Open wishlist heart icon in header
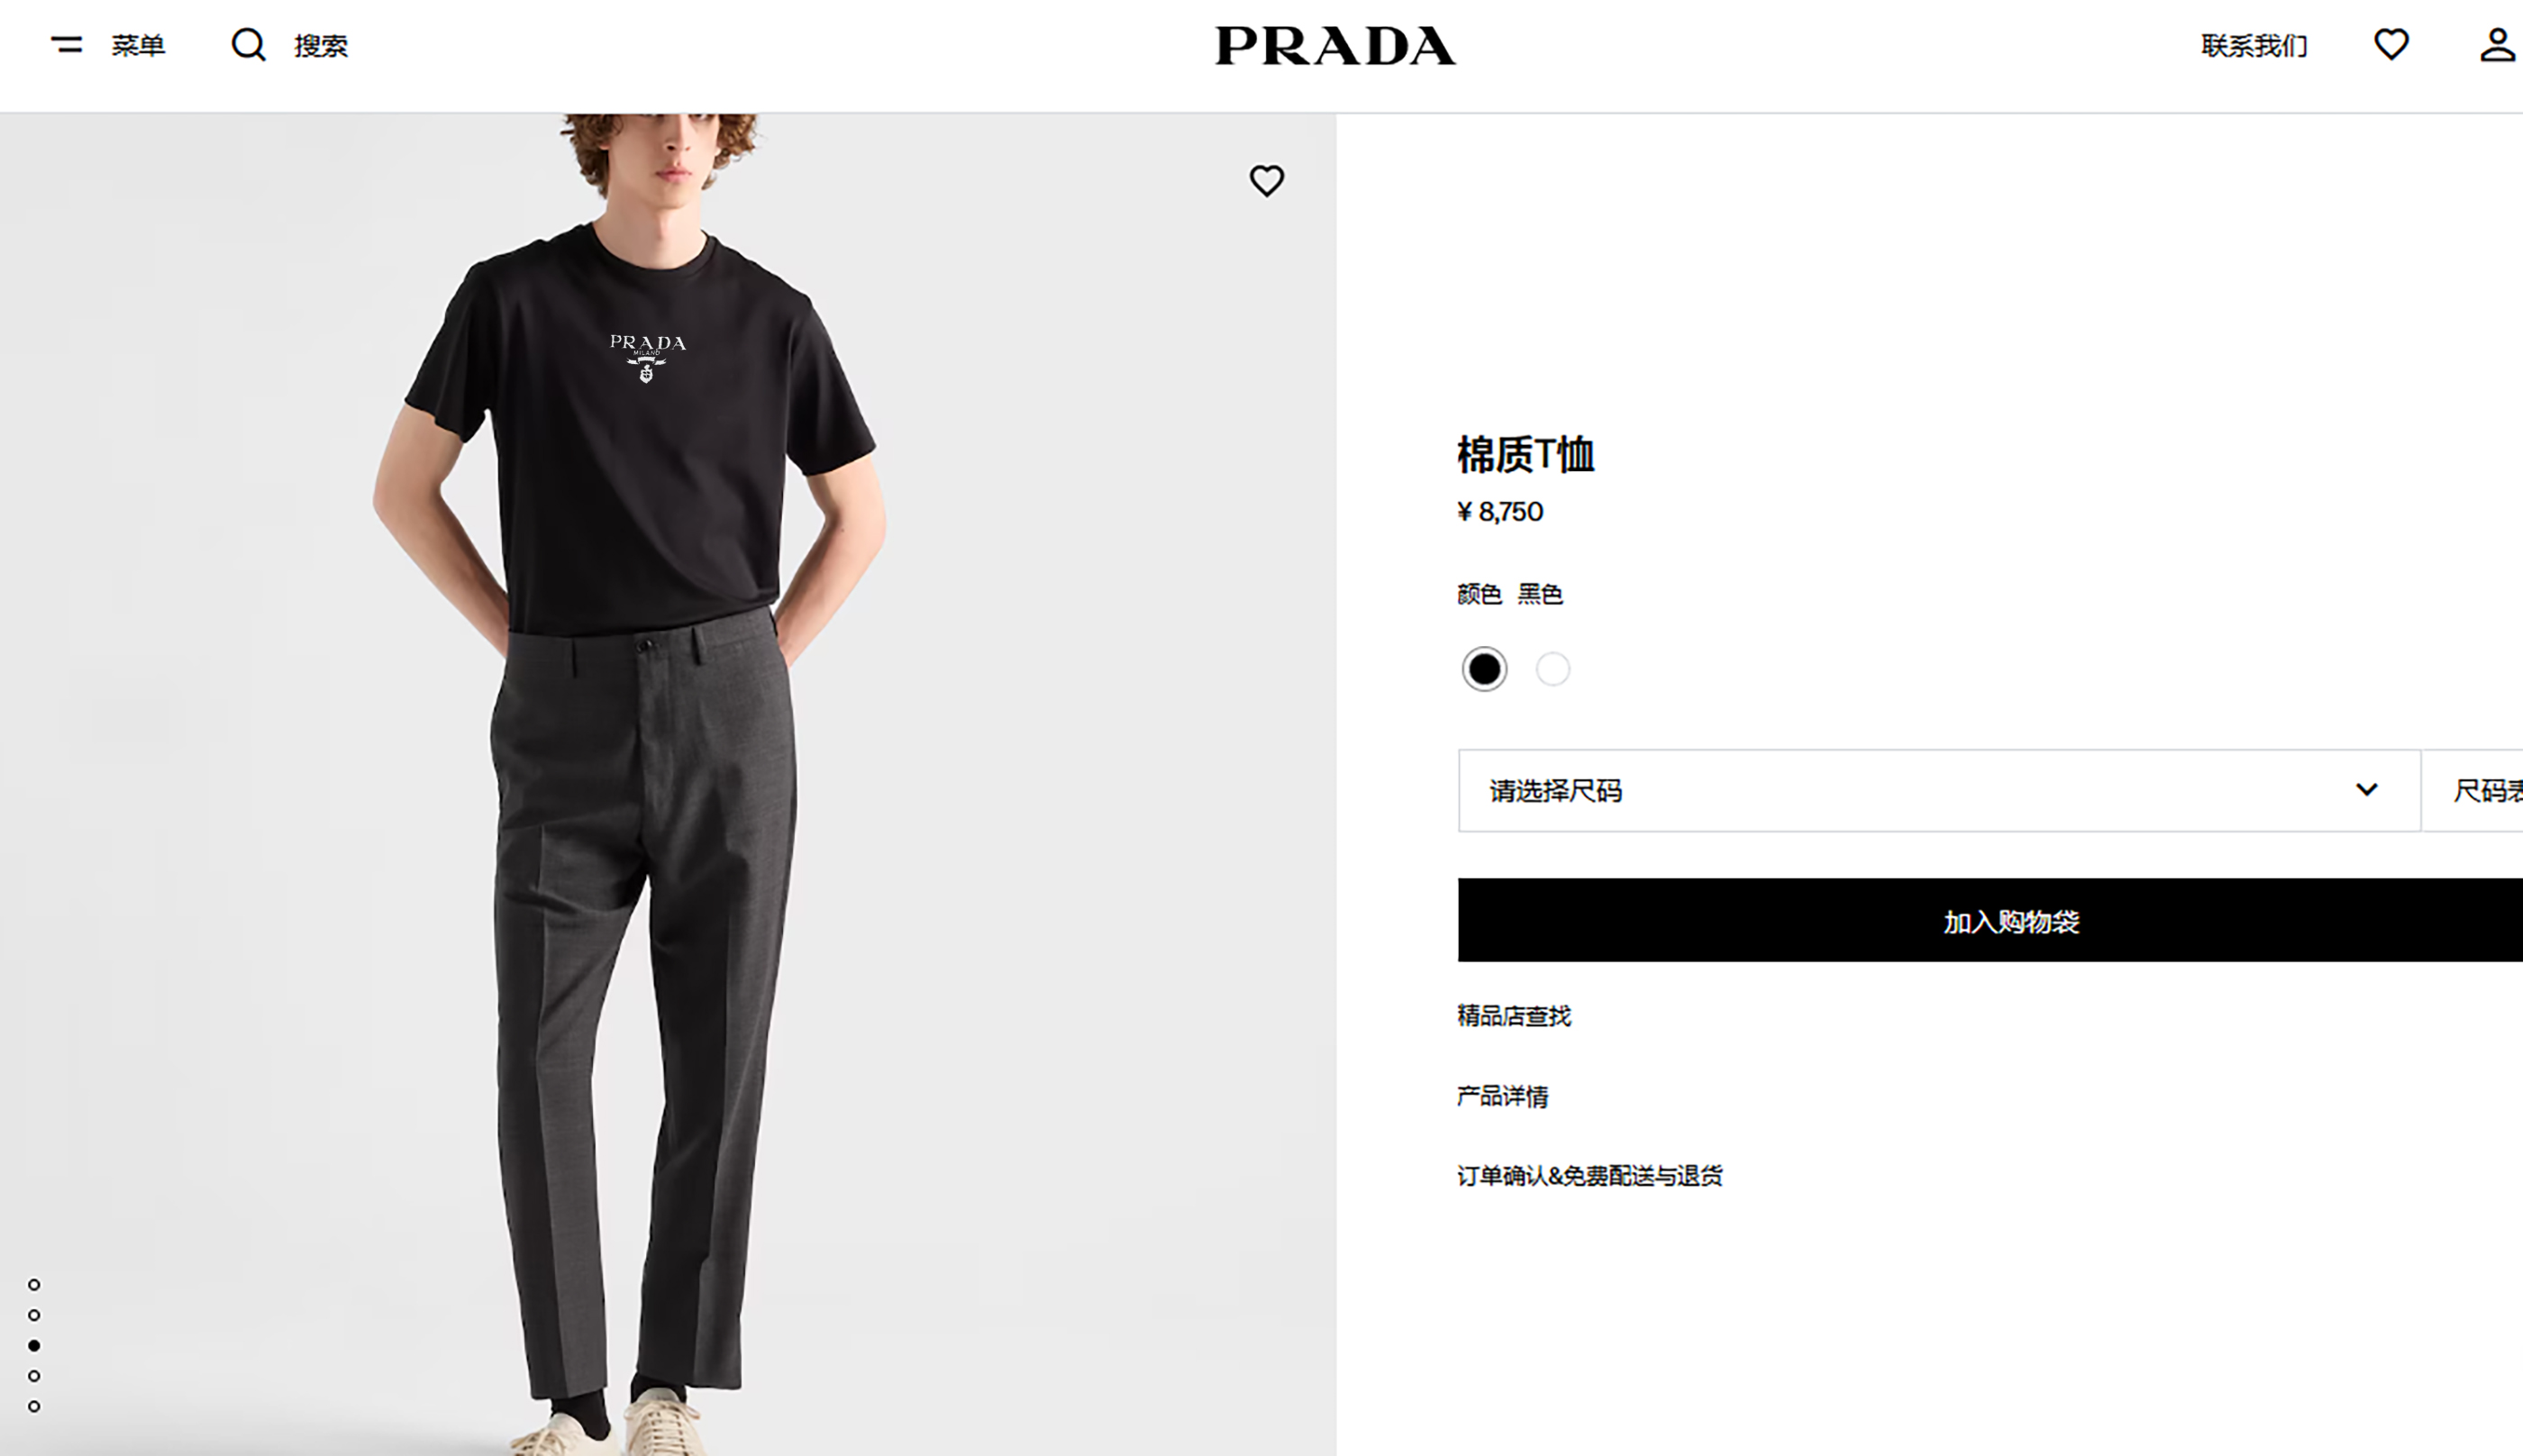The width and height of the screenshot is (2523, 1456). [2391, 45]
